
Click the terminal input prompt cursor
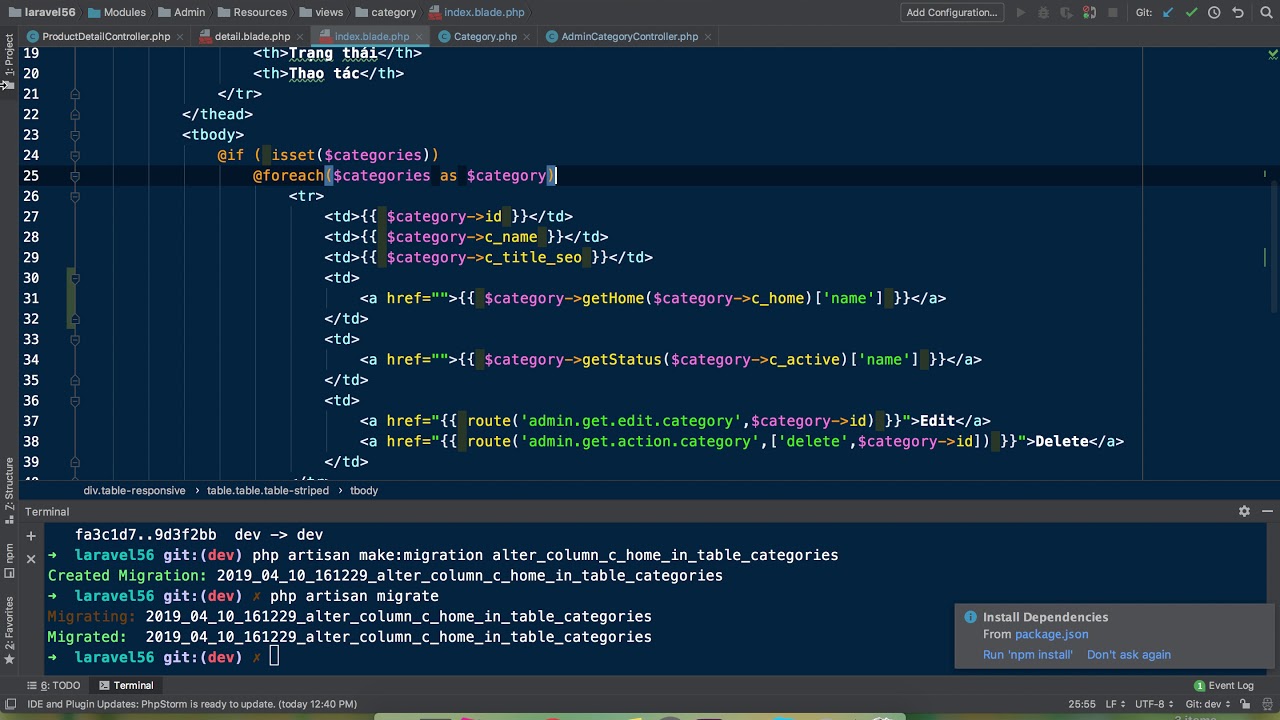tap(274, 657)
